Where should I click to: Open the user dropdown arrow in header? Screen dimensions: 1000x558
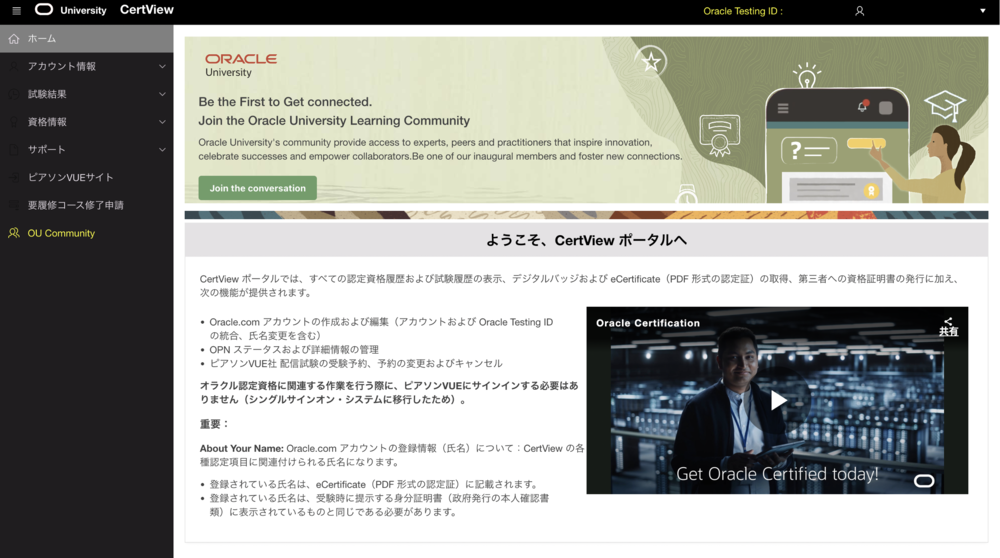point(982,11)
